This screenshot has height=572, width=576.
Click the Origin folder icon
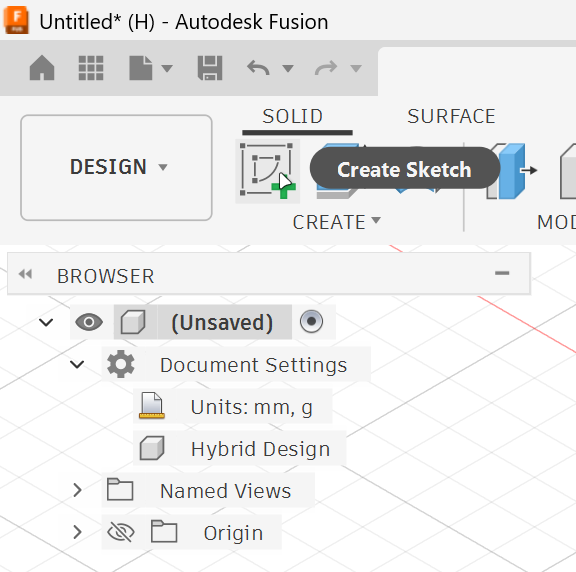pyautogui.click(x=164, y=531)
